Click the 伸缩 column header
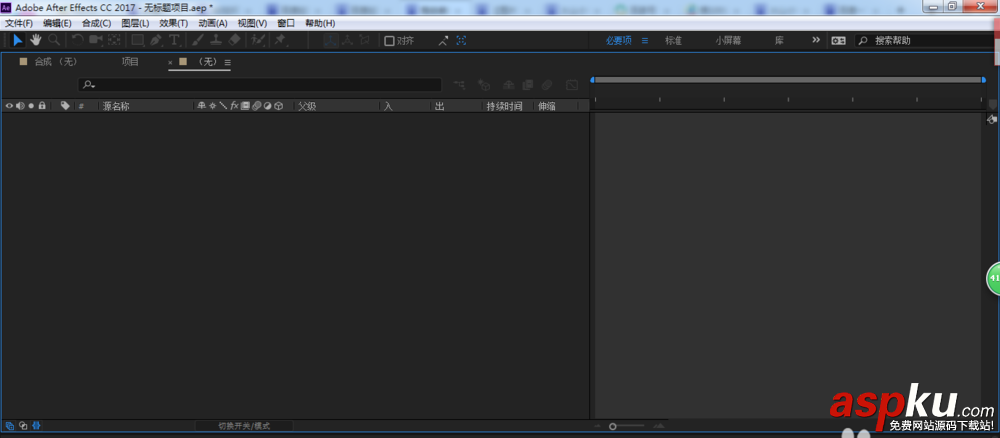This screenshot has height=438, width=1000. click(547, 106)
